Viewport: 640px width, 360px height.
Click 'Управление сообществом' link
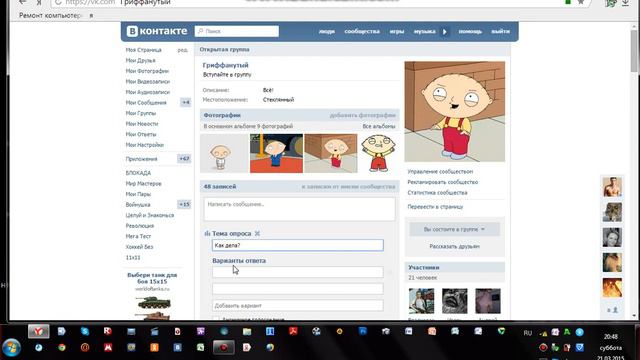(440, 172)
